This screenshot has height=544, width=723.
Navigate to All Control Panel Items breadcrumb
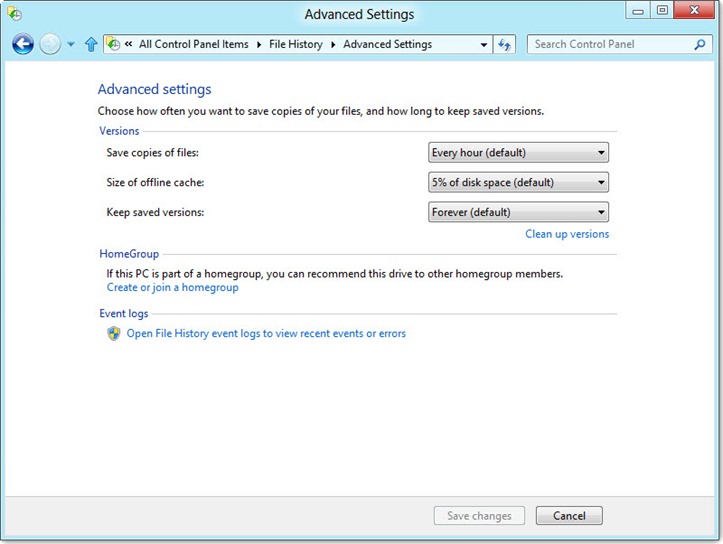tap(194, 44)
